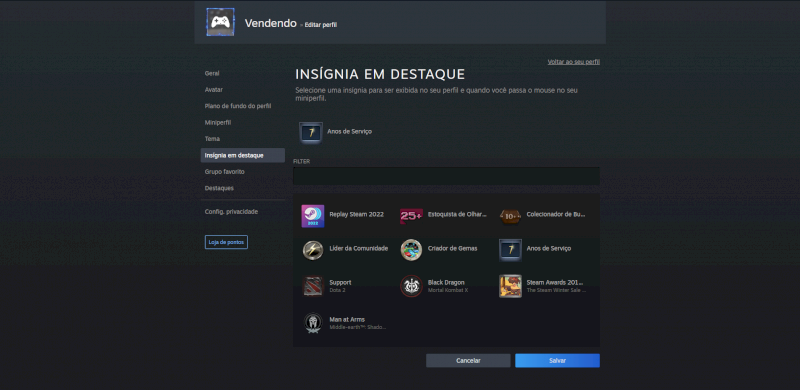Select the 10+ Colecionador badge icon
This screenshot has width=800, height=390.
point(510,216)
